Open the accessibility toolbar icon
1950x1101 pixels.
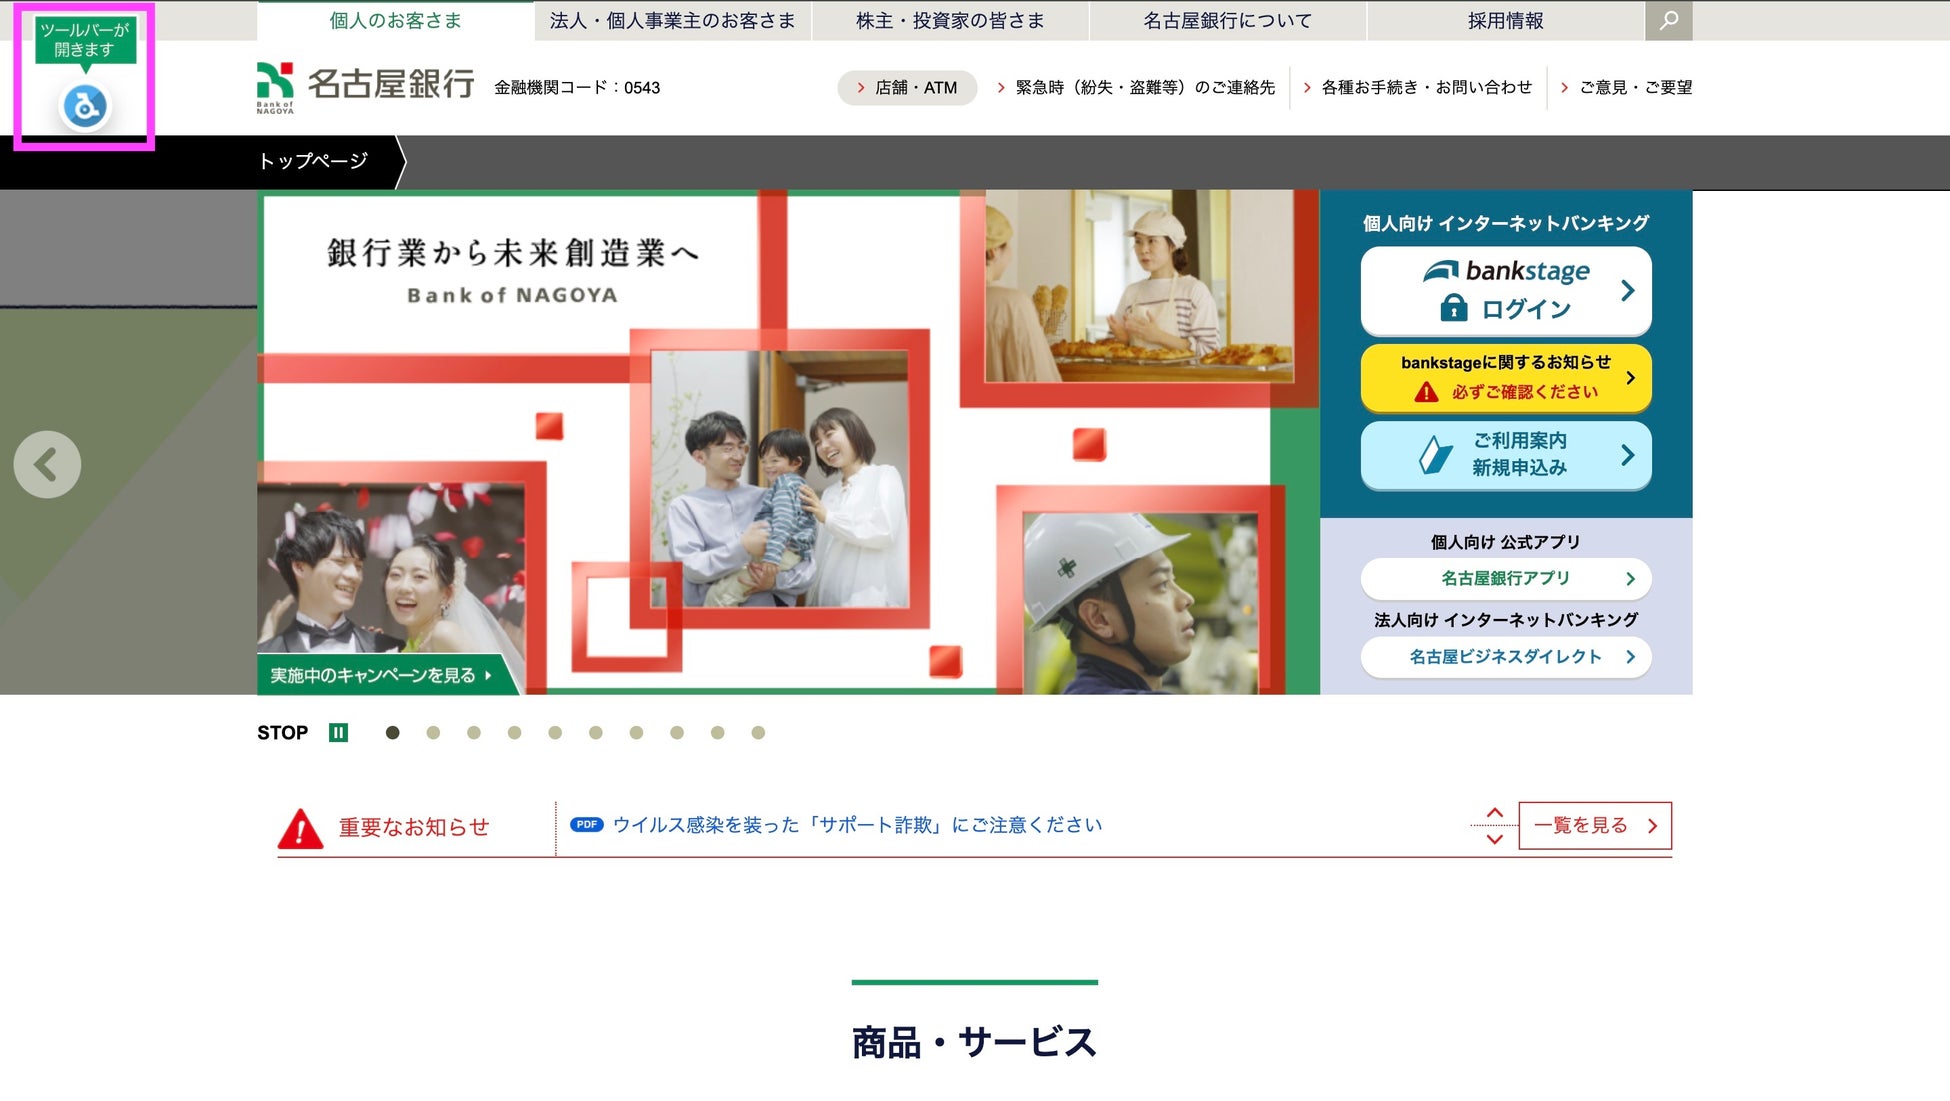point(84,105)
